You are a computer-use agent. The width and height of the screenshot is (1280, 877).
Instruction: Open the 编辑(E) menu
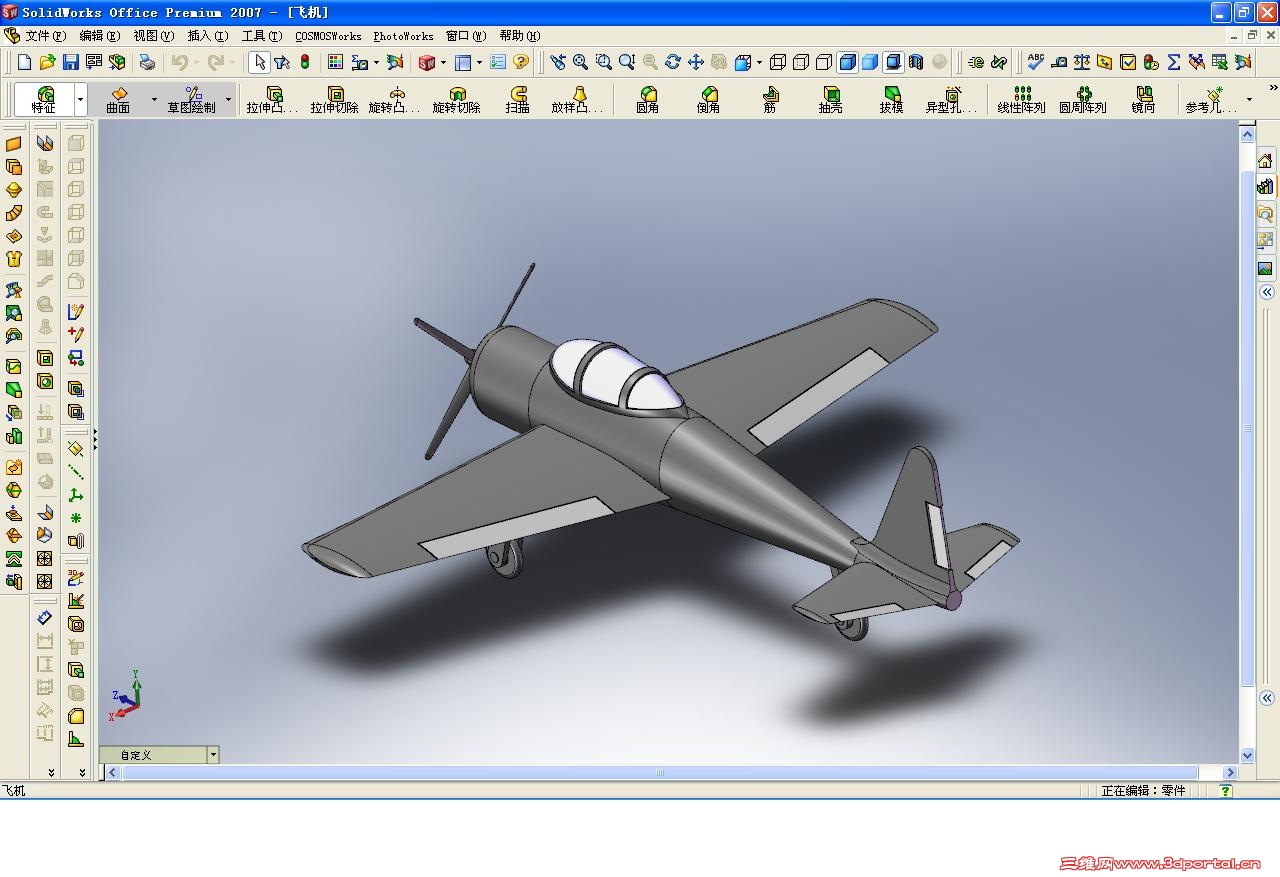(99, 36)
